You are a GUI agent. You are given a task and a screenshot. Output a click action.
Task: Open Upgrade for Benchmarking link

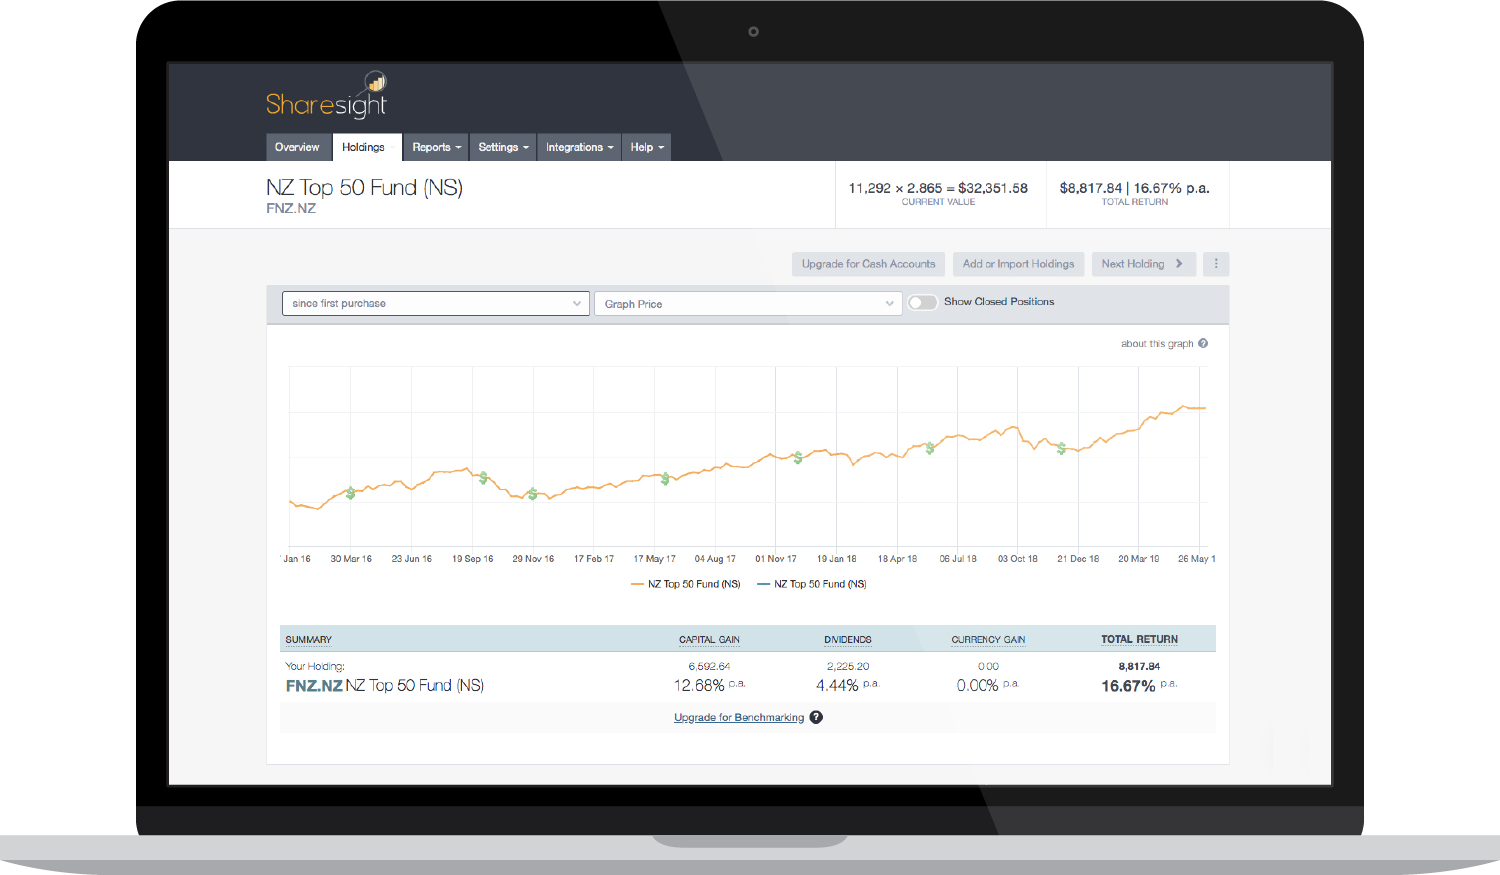[x=739, y=717]
